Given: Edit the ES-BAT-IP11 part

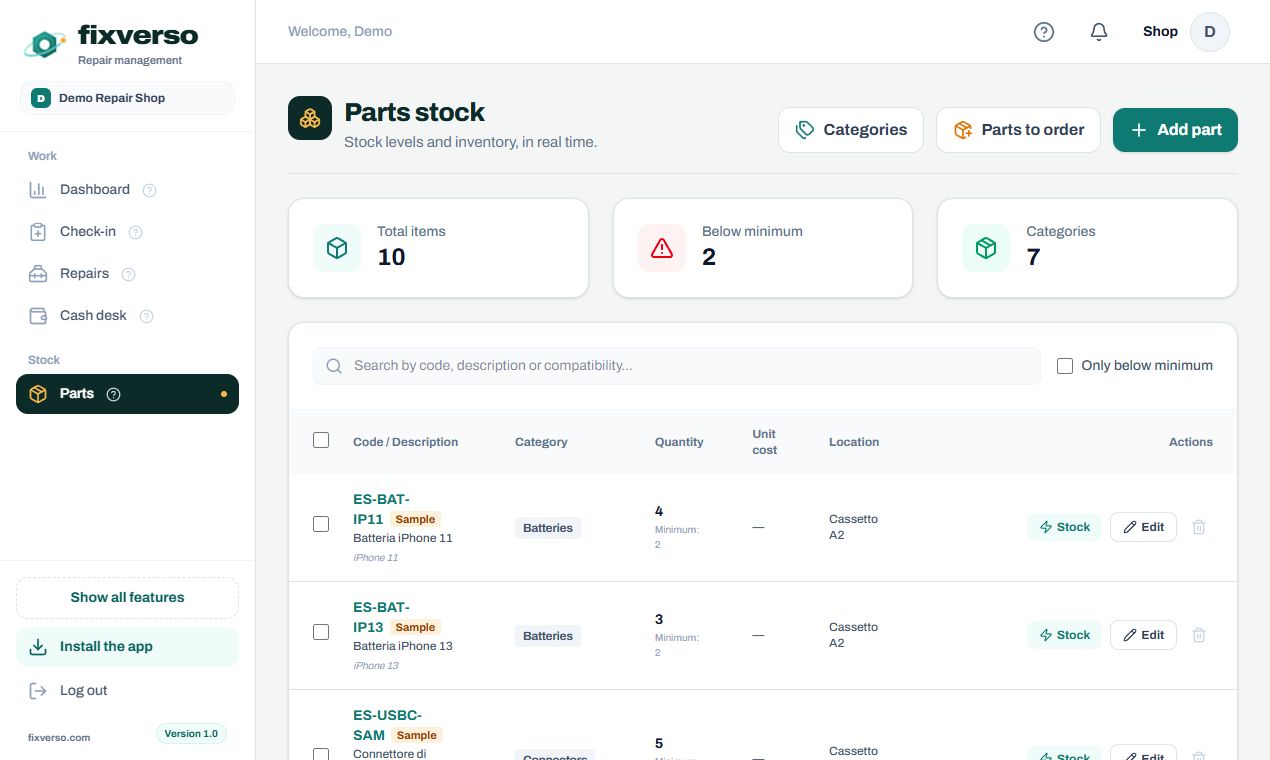Looking at the screenshot, I should tap(1143, 527).
